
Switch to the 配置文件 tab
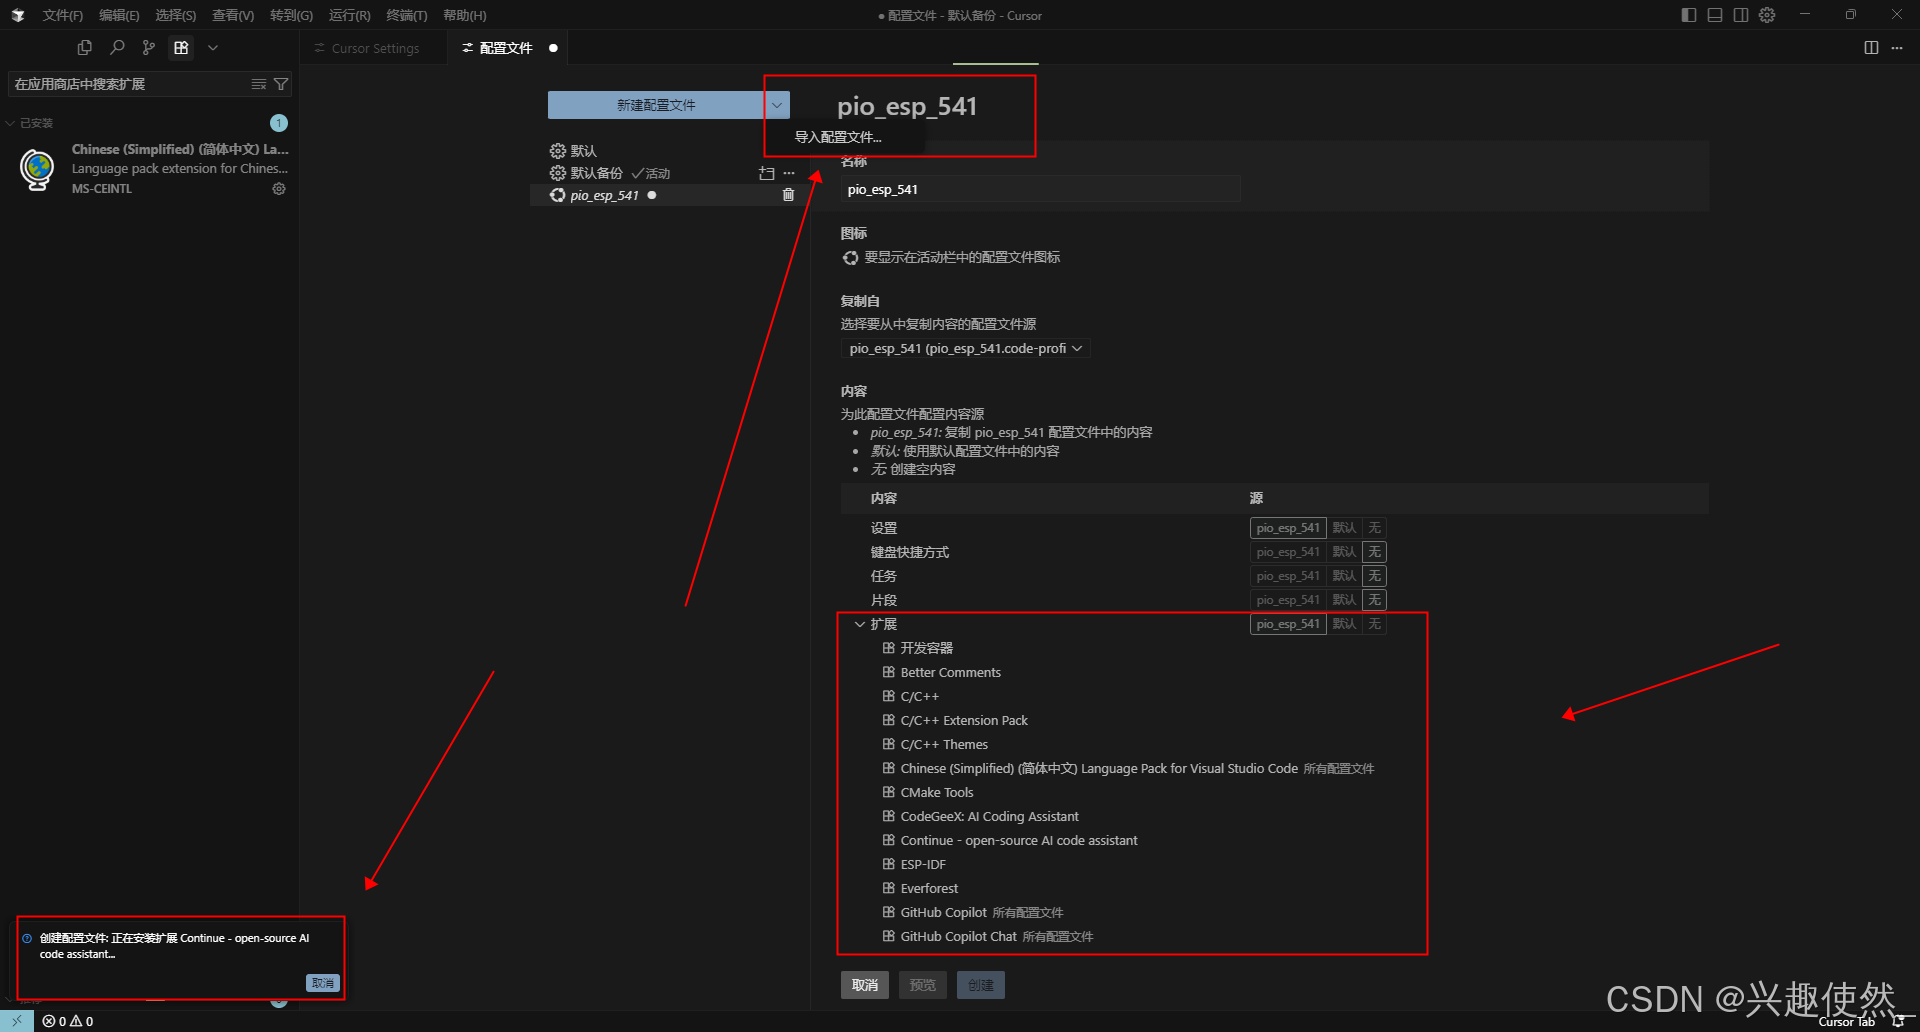[506, 48]
